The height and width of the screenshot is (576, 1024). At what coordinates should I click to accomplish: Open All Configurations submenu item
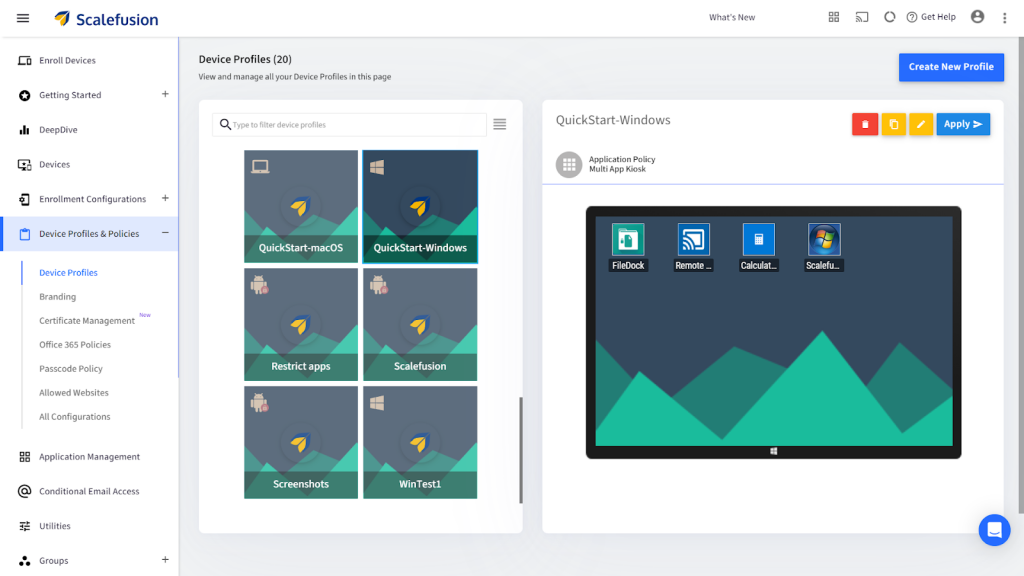click(x=74, y=417)
